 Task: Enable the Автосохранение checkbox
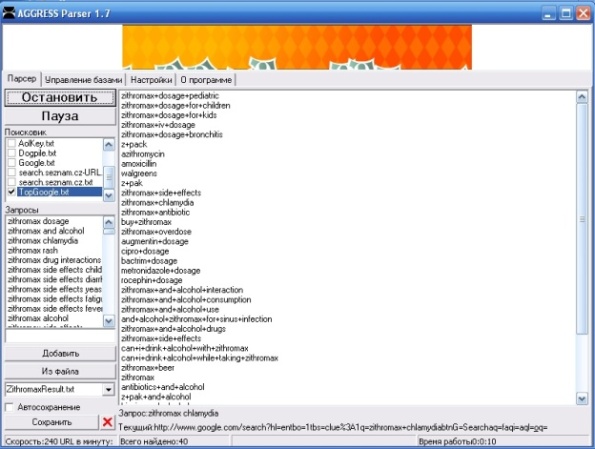pos(9,407)
